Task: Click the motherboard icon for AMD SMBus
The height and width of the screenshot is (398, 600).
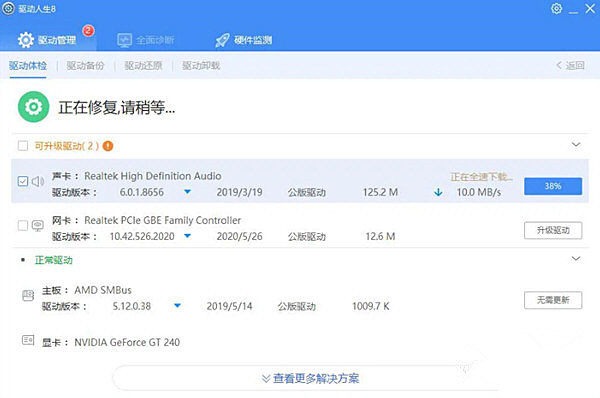Action: 28,295
